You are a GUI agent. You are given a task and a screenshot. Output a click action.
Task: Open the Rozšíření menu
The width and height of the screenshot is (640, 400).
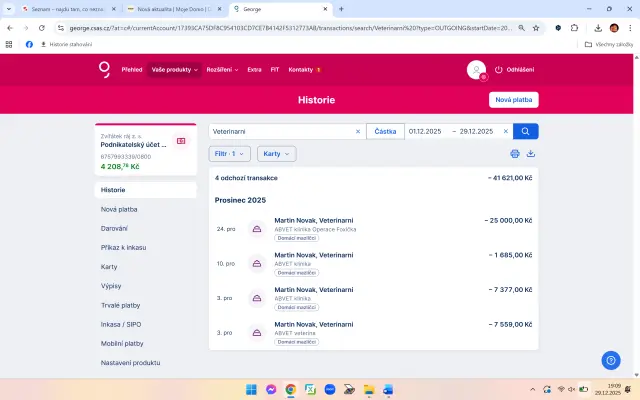(x=223, y=70)
